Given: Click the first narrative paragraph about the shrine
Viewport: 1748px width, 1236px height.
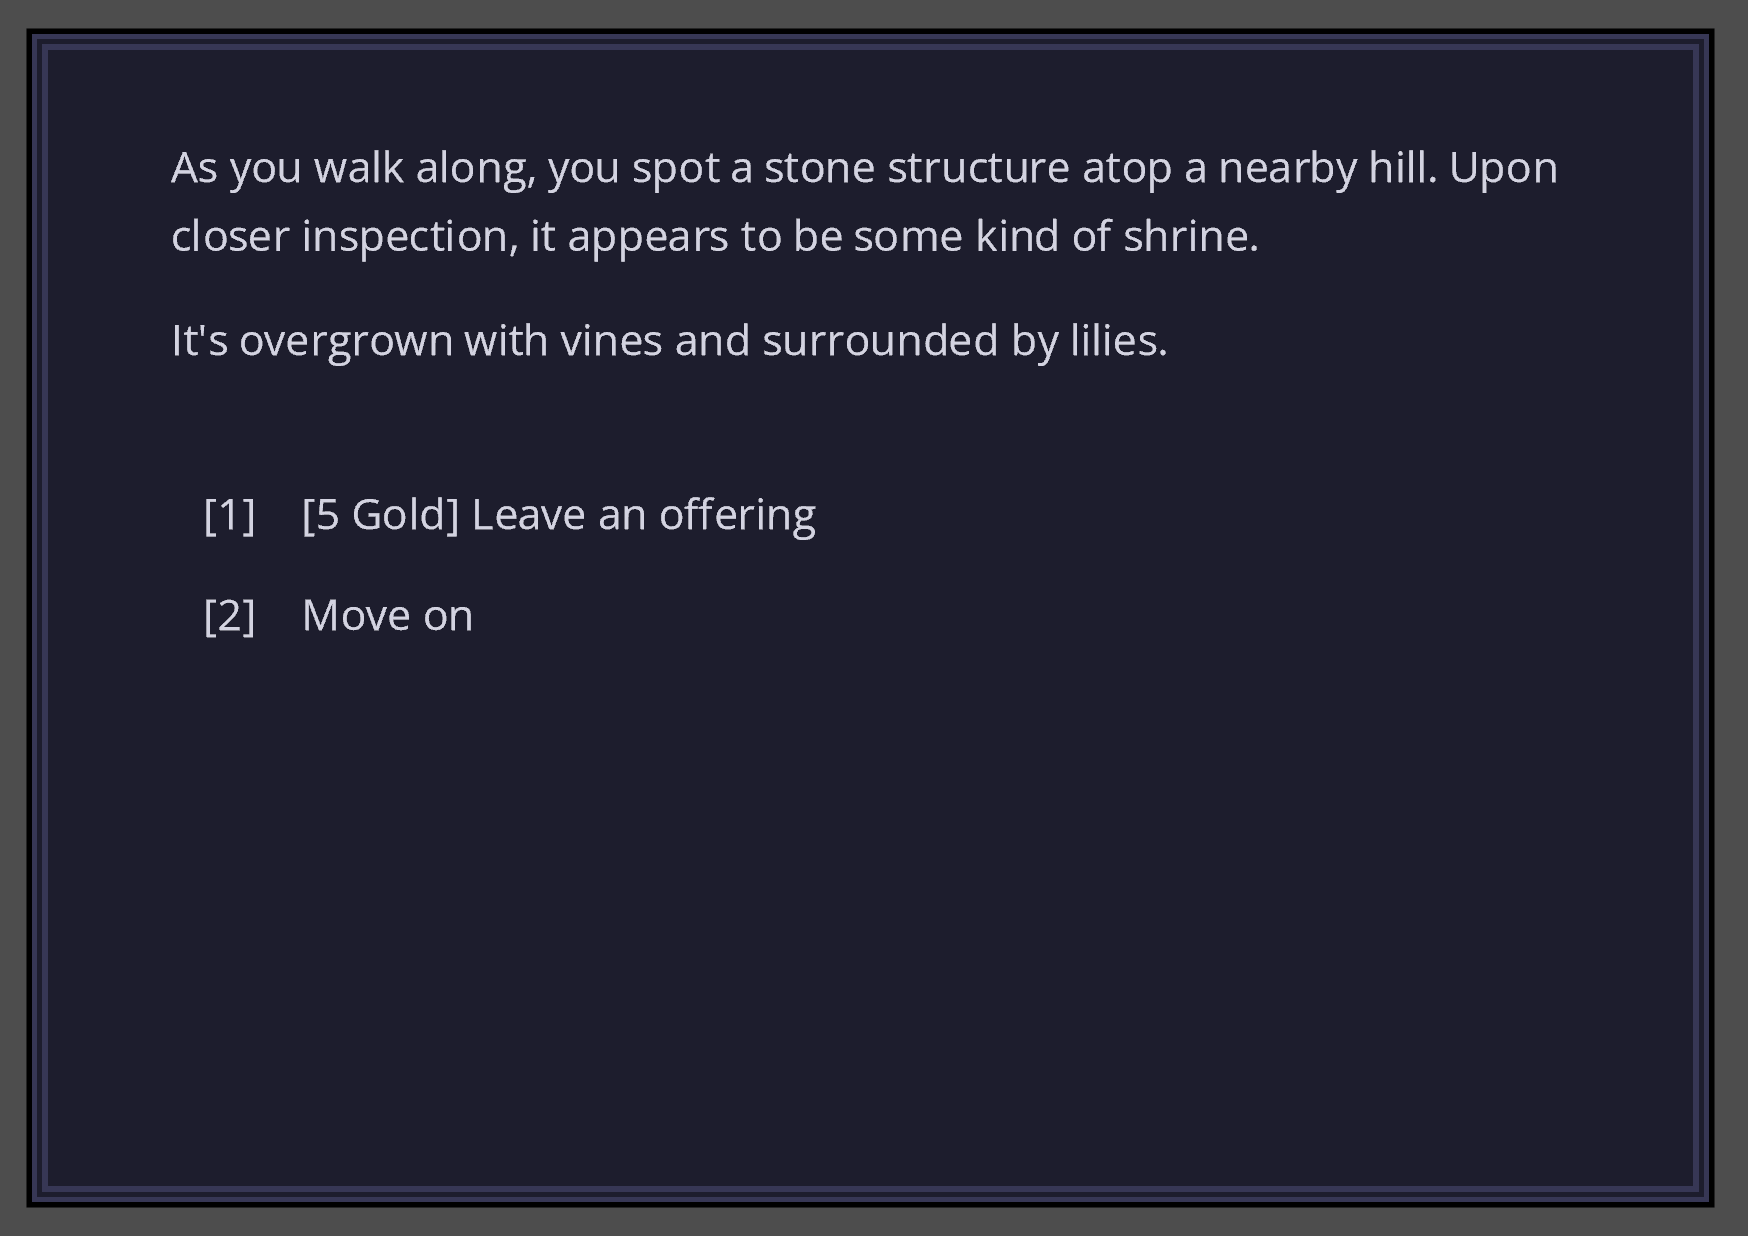Looking at the screenshot, I should click(x=864, y=201).
